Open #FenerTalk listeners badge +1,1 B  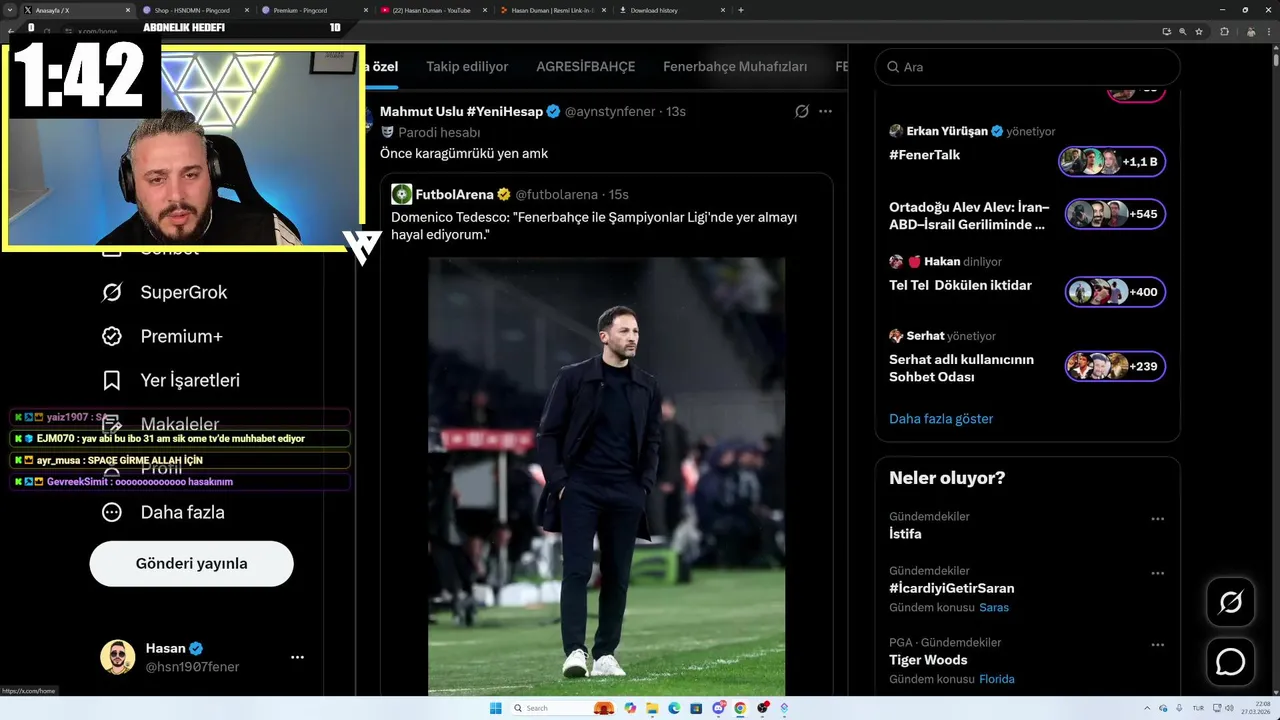click(x=1112, y=162)
